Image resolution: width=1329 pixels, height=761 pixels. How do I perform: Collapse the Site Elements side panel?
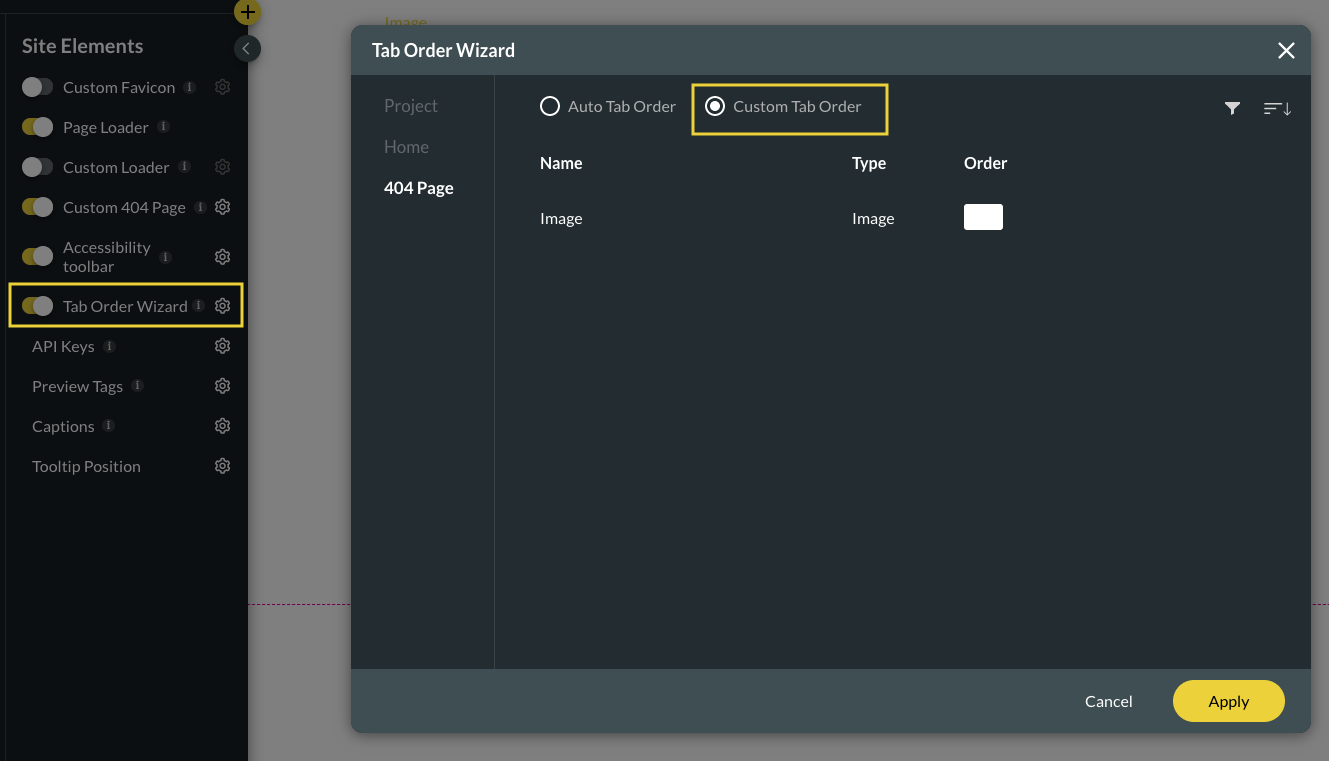[246, 48]
